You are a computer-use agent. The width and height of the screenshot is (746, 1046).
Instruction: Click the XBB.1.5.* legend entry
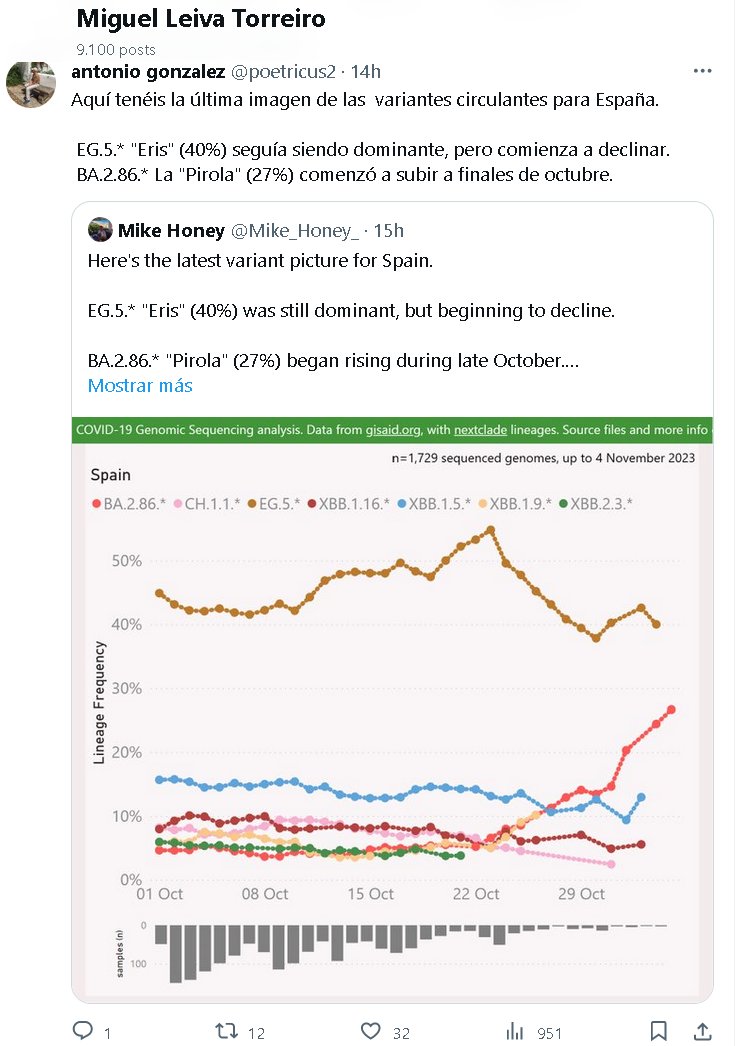[x=431, y=504]
